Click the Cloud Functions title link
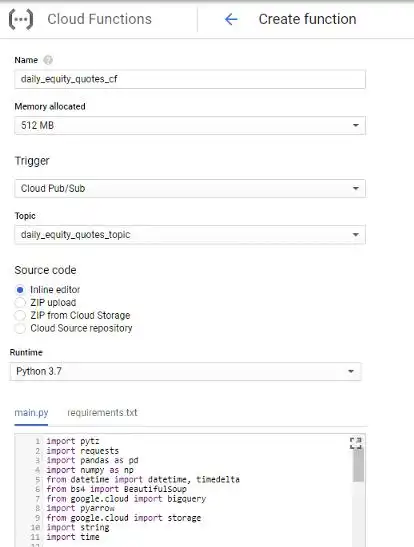Image resolution: width=414 pixels, height=547 pixels. [100, 19]
